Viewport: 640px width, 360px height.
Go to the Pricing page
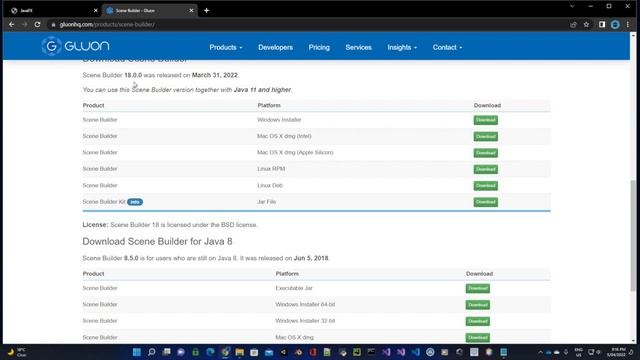pyautogui.click(x=319, y=47)
